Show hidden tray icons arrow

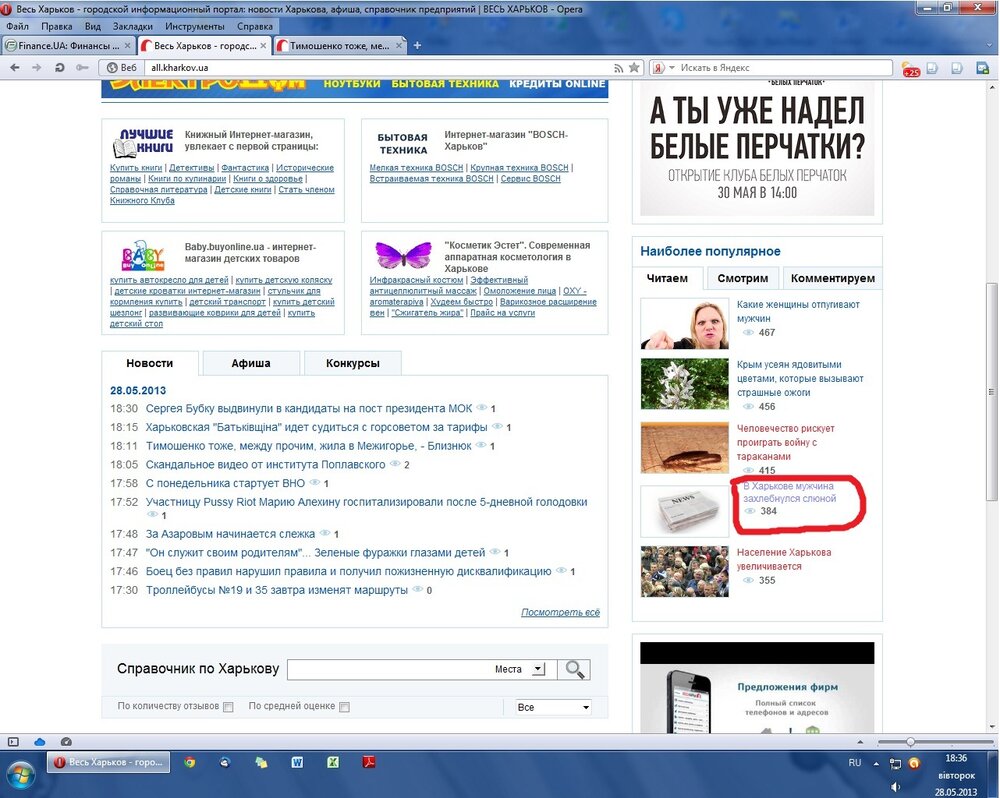(876, 764)
